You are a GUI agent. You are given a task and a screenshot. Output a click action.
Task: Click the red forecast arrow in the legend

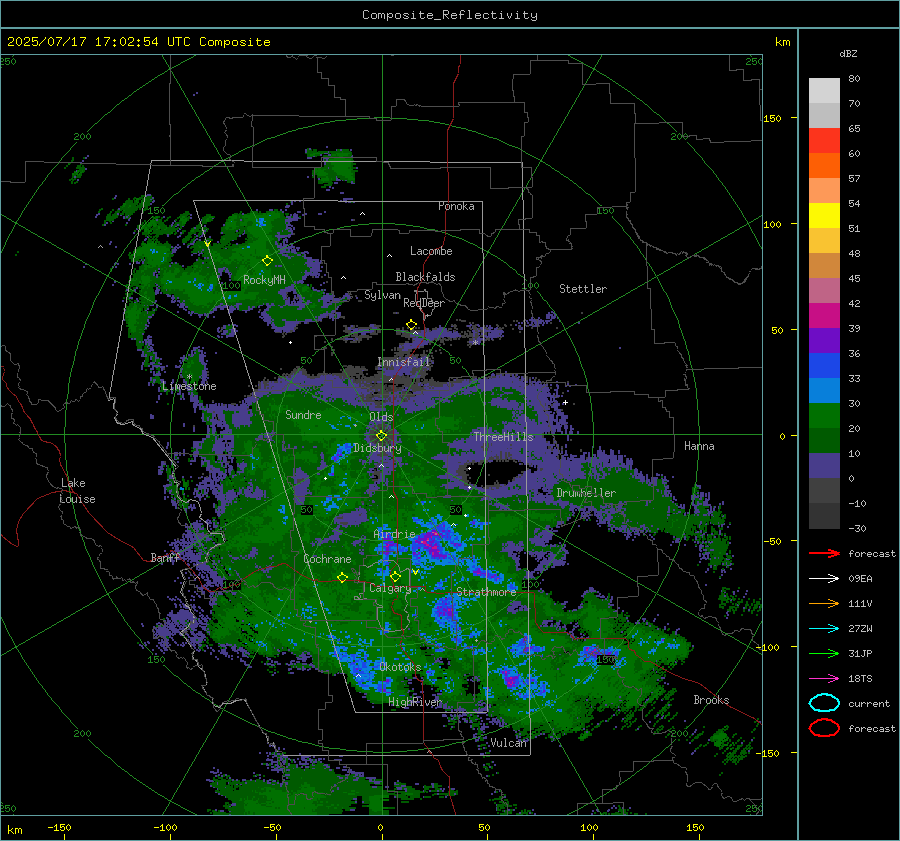824,553
